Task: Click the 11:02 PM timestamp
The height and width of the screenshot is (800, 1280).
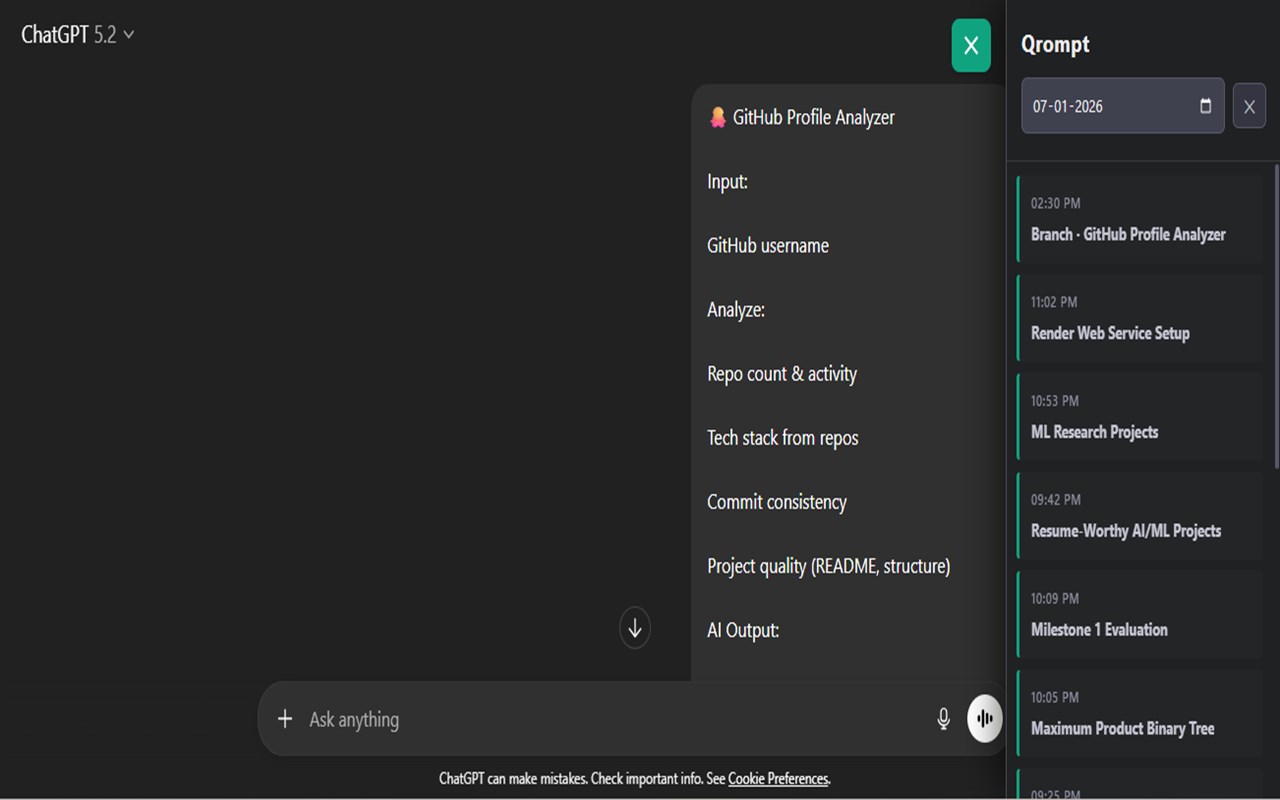Action: pyautogui.click(x=1054, y=302)
